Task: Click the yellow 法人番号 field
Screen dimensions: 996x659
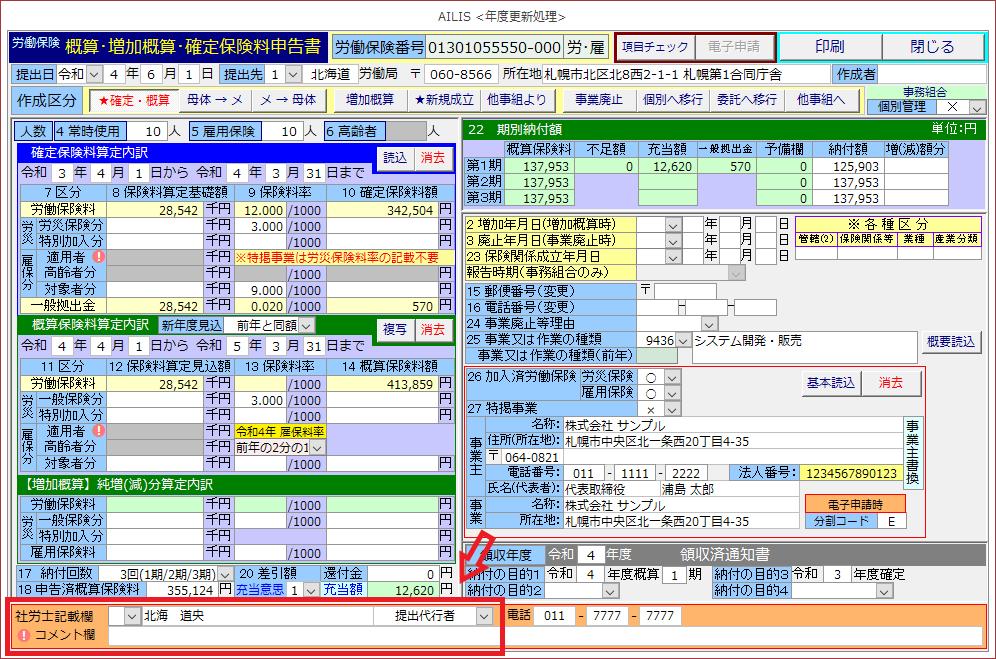Action: [849, 473]
